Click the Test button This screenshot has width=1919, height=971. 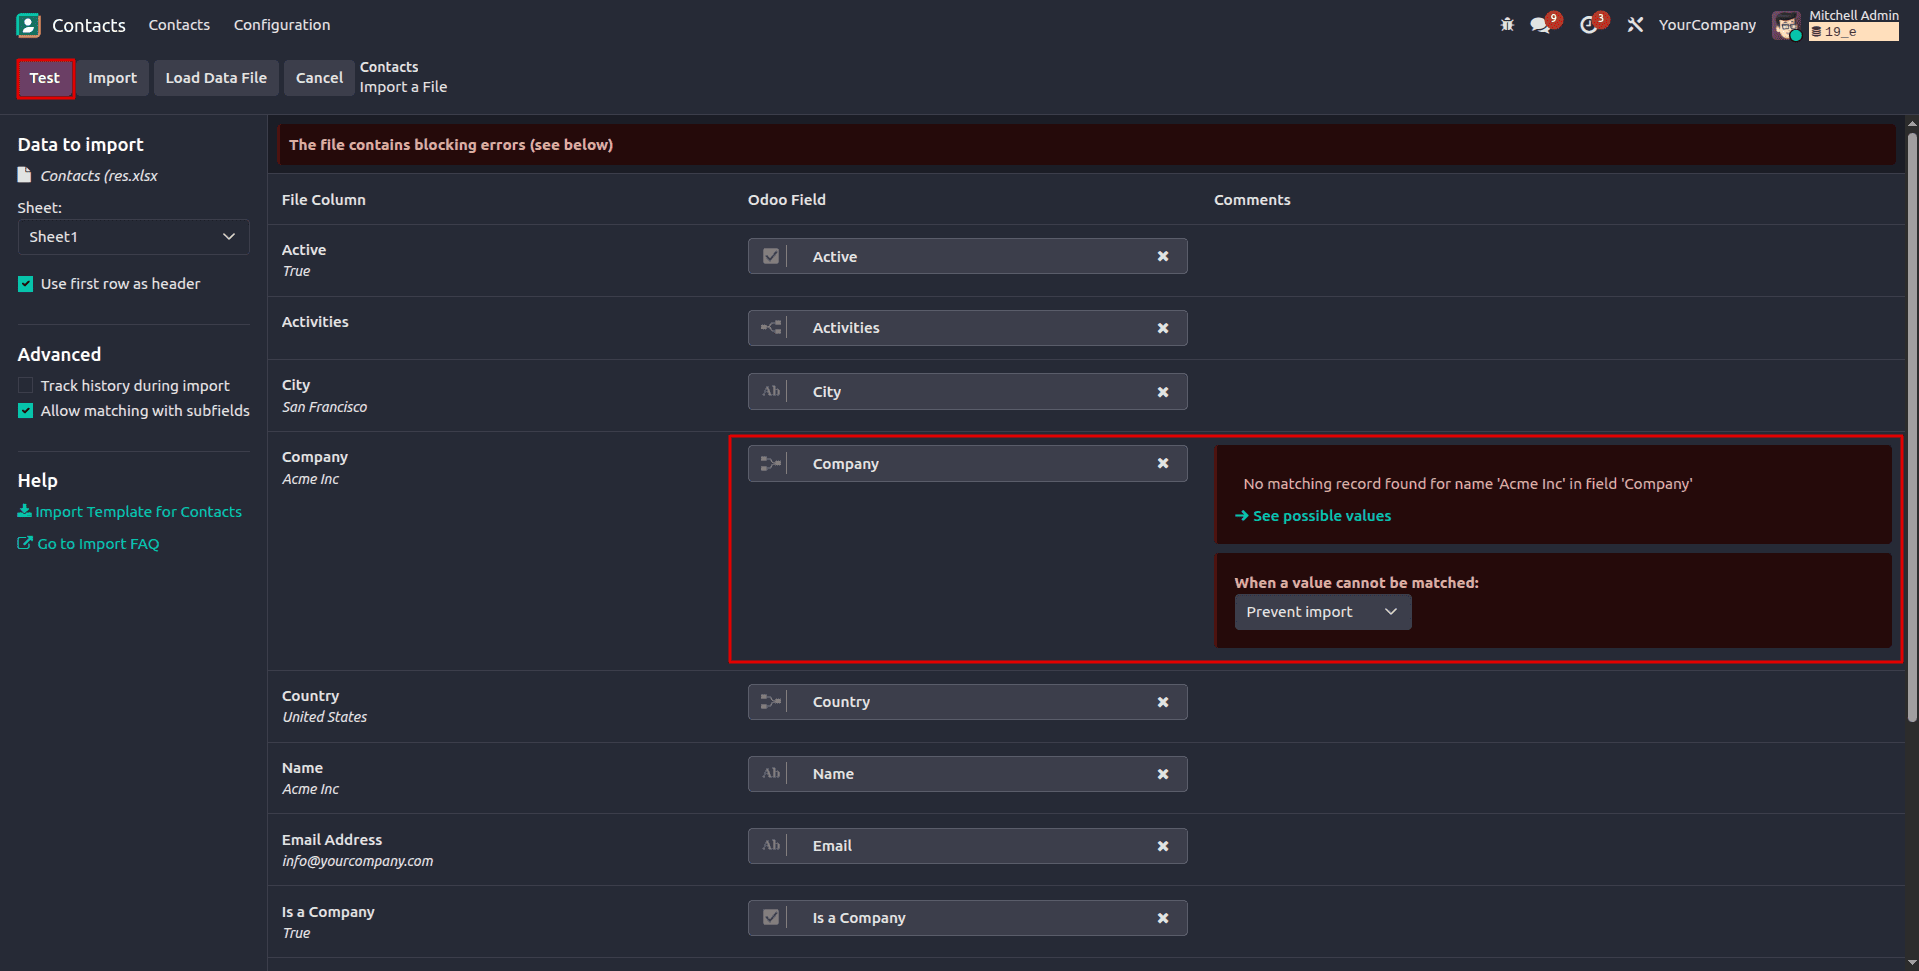[45, 78]
